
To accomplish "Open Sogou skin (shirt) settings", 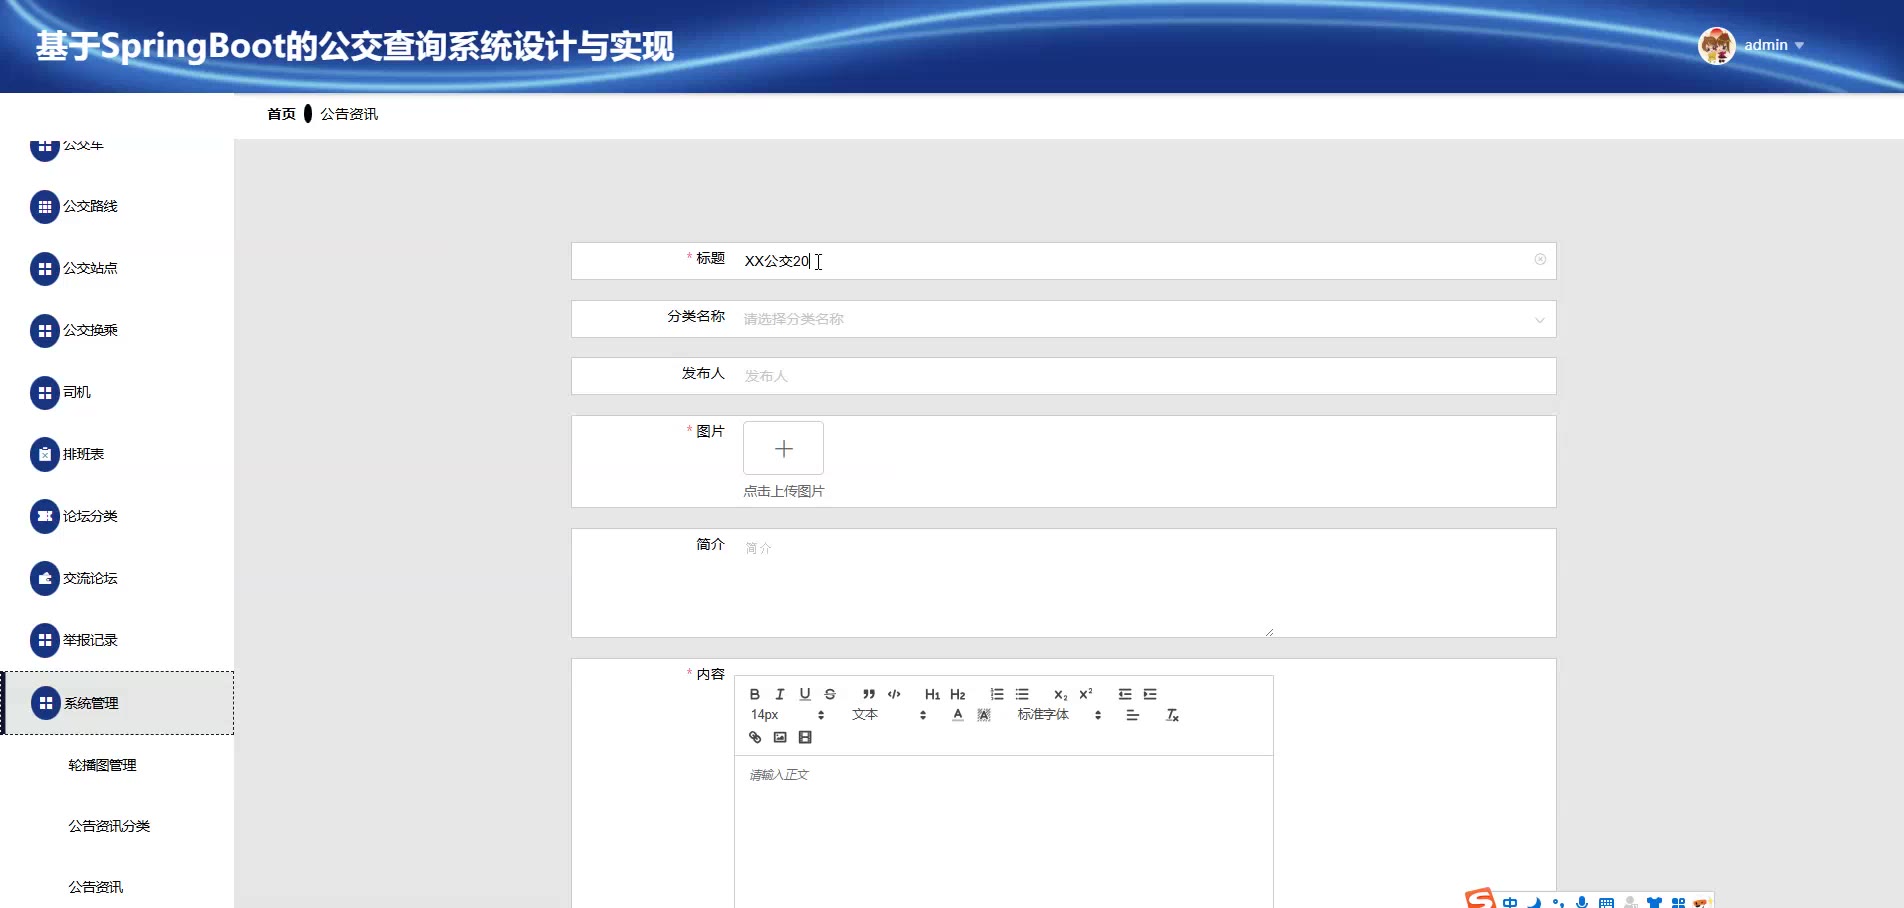I will coord(1654,903).
